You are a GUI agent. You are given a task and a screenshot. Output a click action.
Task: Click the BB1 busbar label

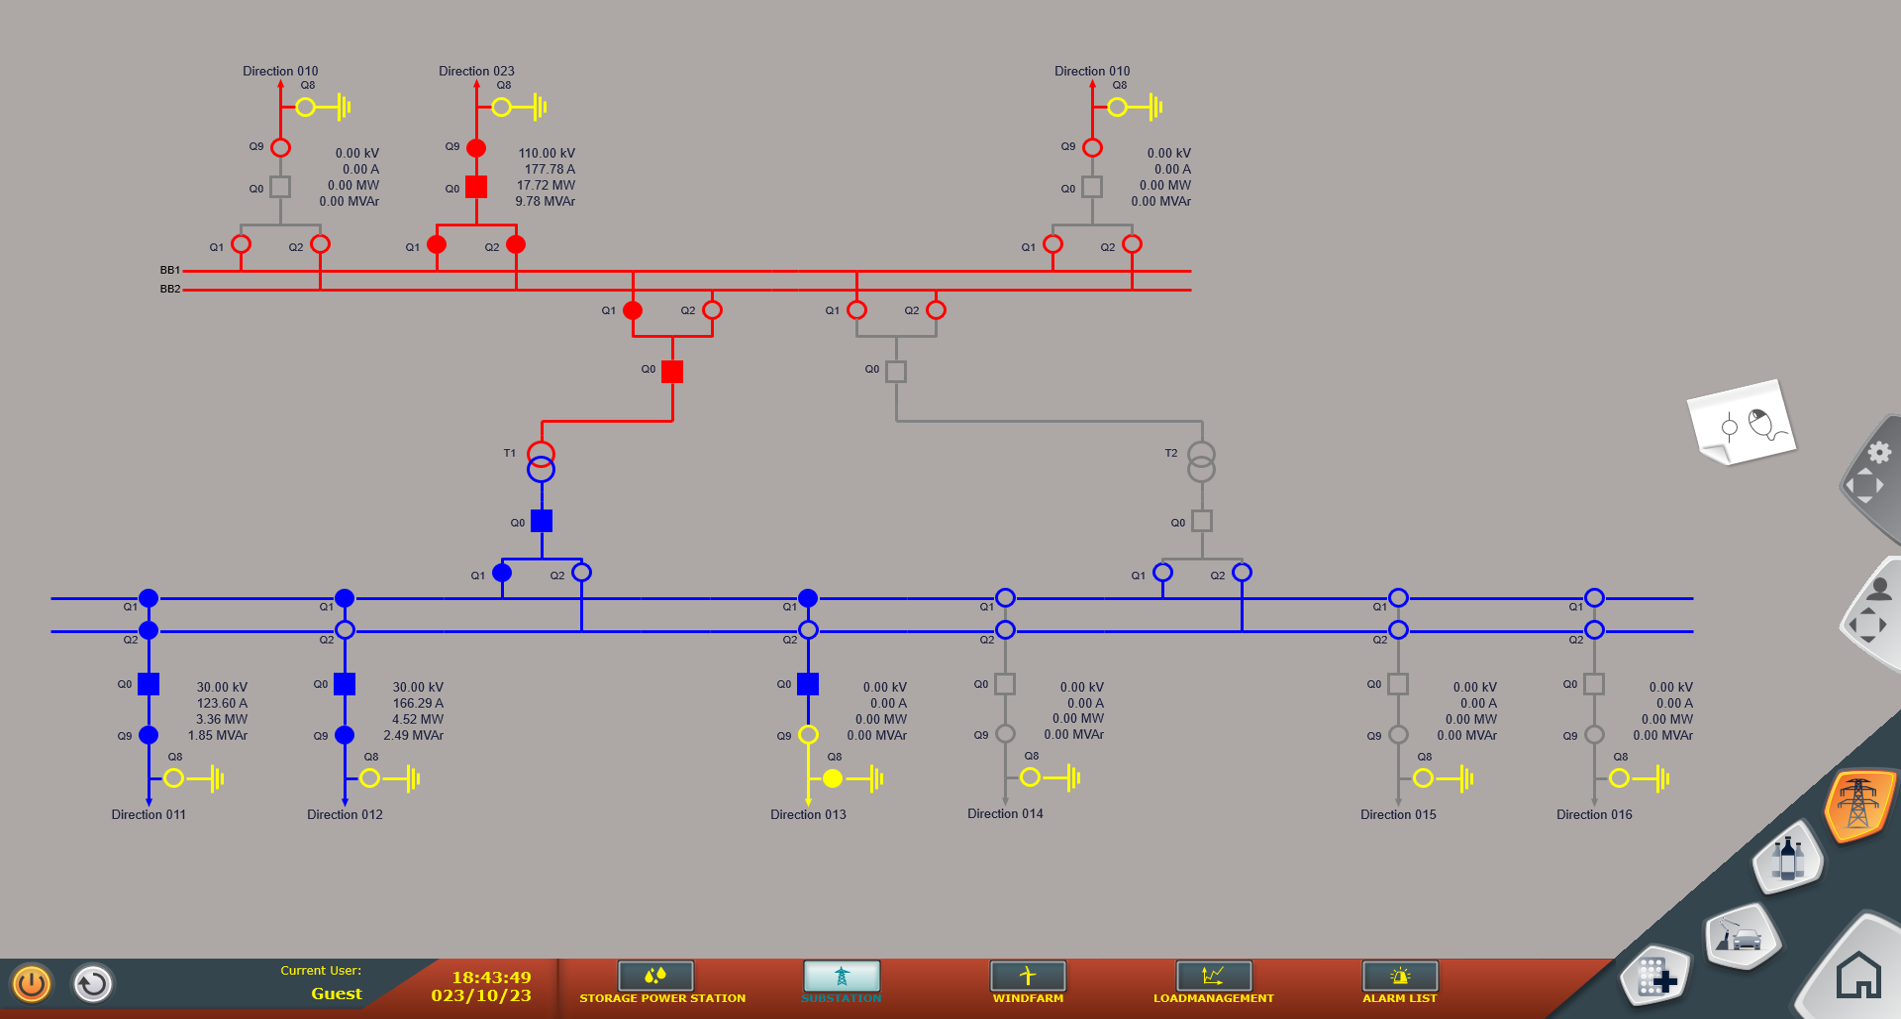click(170, 270)
